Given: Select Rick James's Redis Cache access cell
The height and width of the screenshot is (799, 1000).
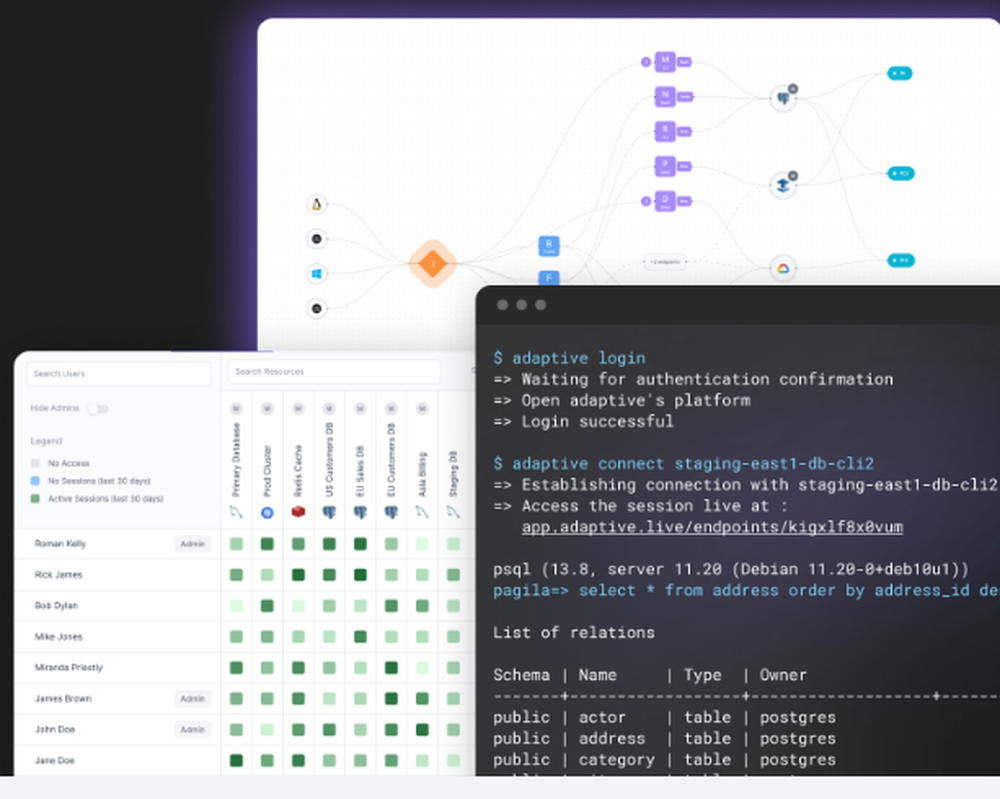Looking at the screenshot, I should pyautogui.click(x=298, y=575).
